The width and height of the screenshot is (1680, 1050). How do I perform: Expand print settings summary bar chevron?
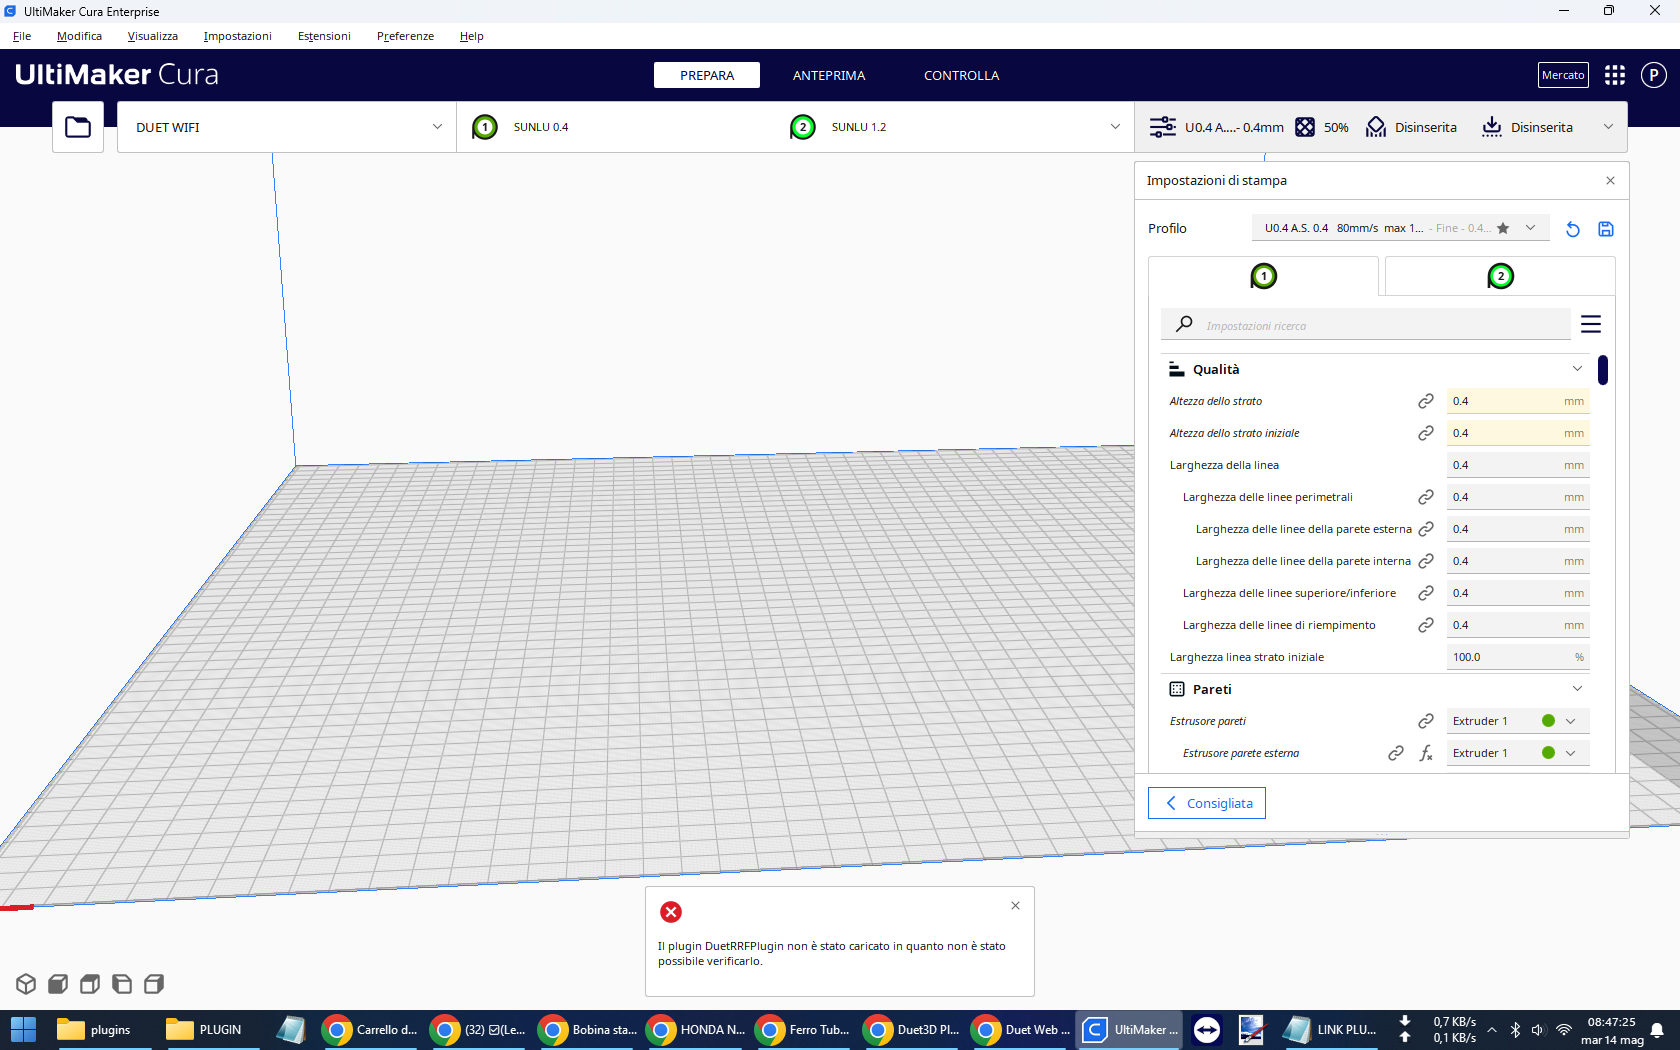(1608, 127)
